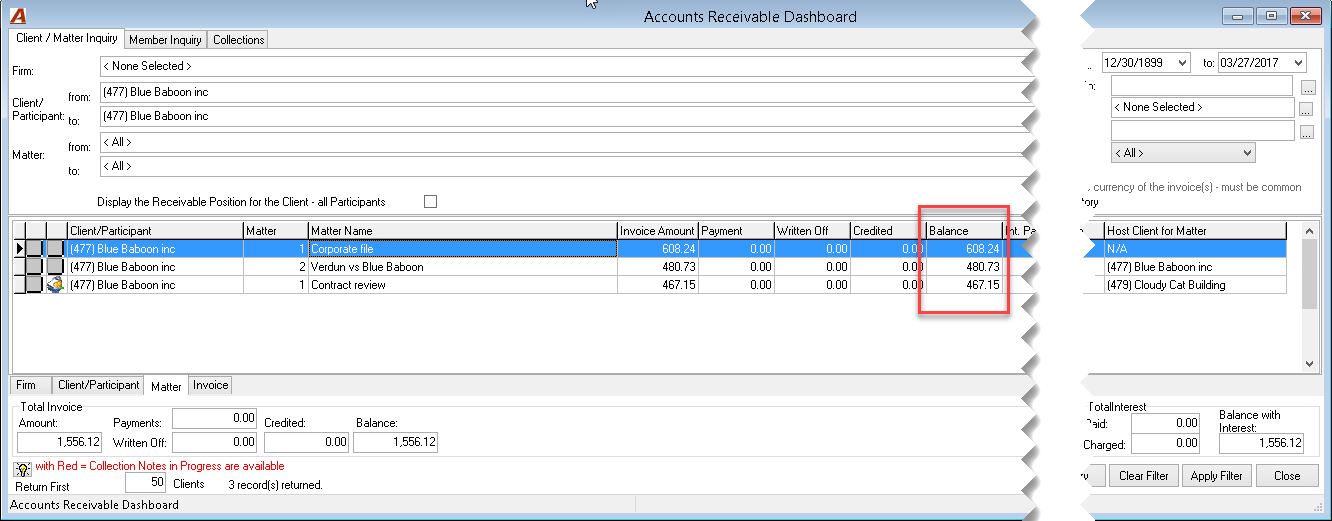Image resolution: width=1332 pixels, height=521 pixels.
Task: Click the Return First 50 clients box
Action: pos(145,483)
